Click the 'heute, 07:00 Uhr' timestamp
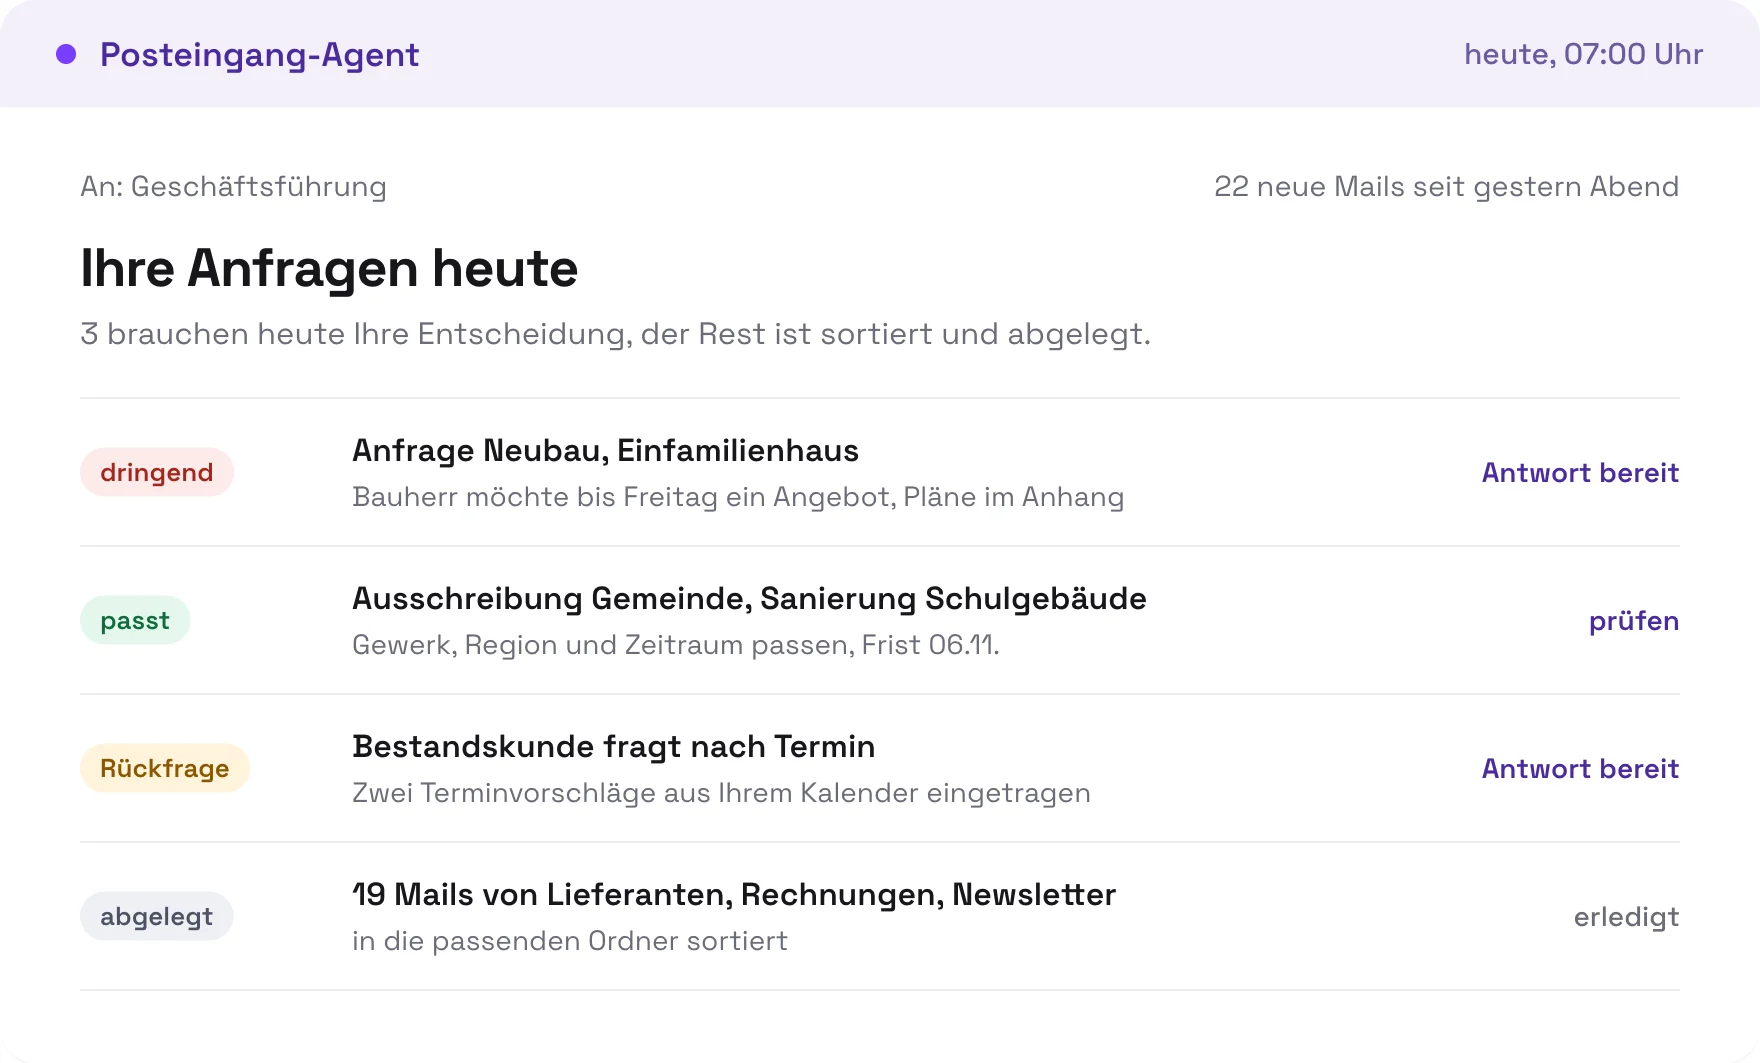Viewport: 1760px width, 1063px height. coord(1583,54)
